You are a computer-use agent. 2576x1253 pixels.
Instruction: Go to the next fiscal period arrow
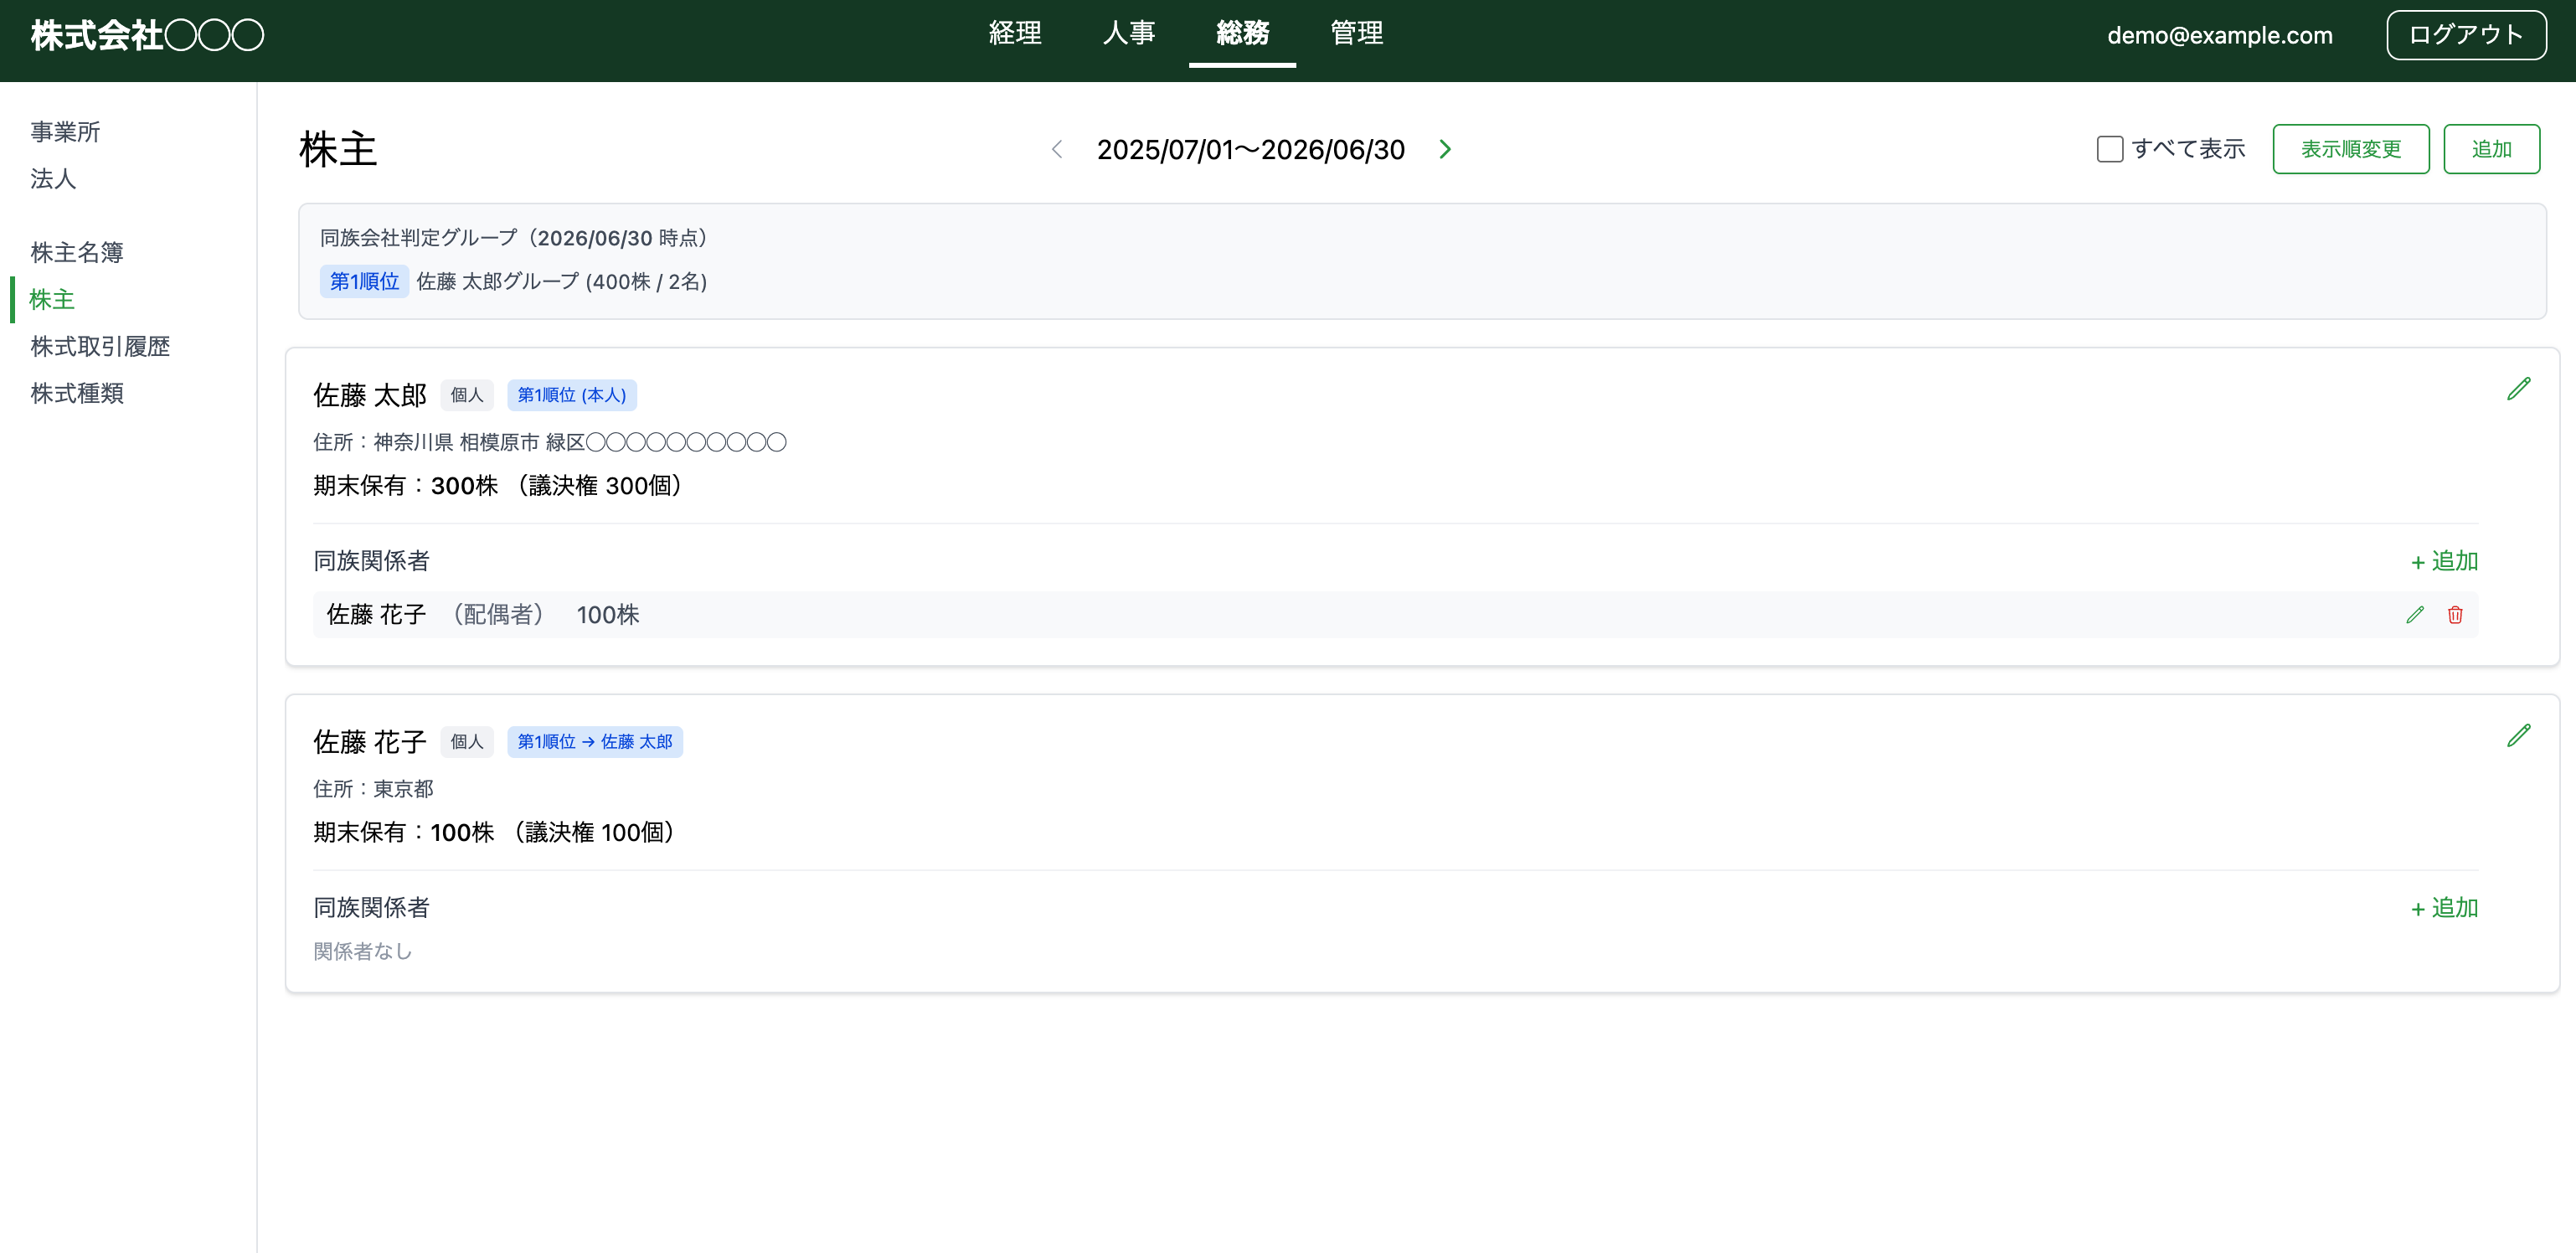[1444, 149]
